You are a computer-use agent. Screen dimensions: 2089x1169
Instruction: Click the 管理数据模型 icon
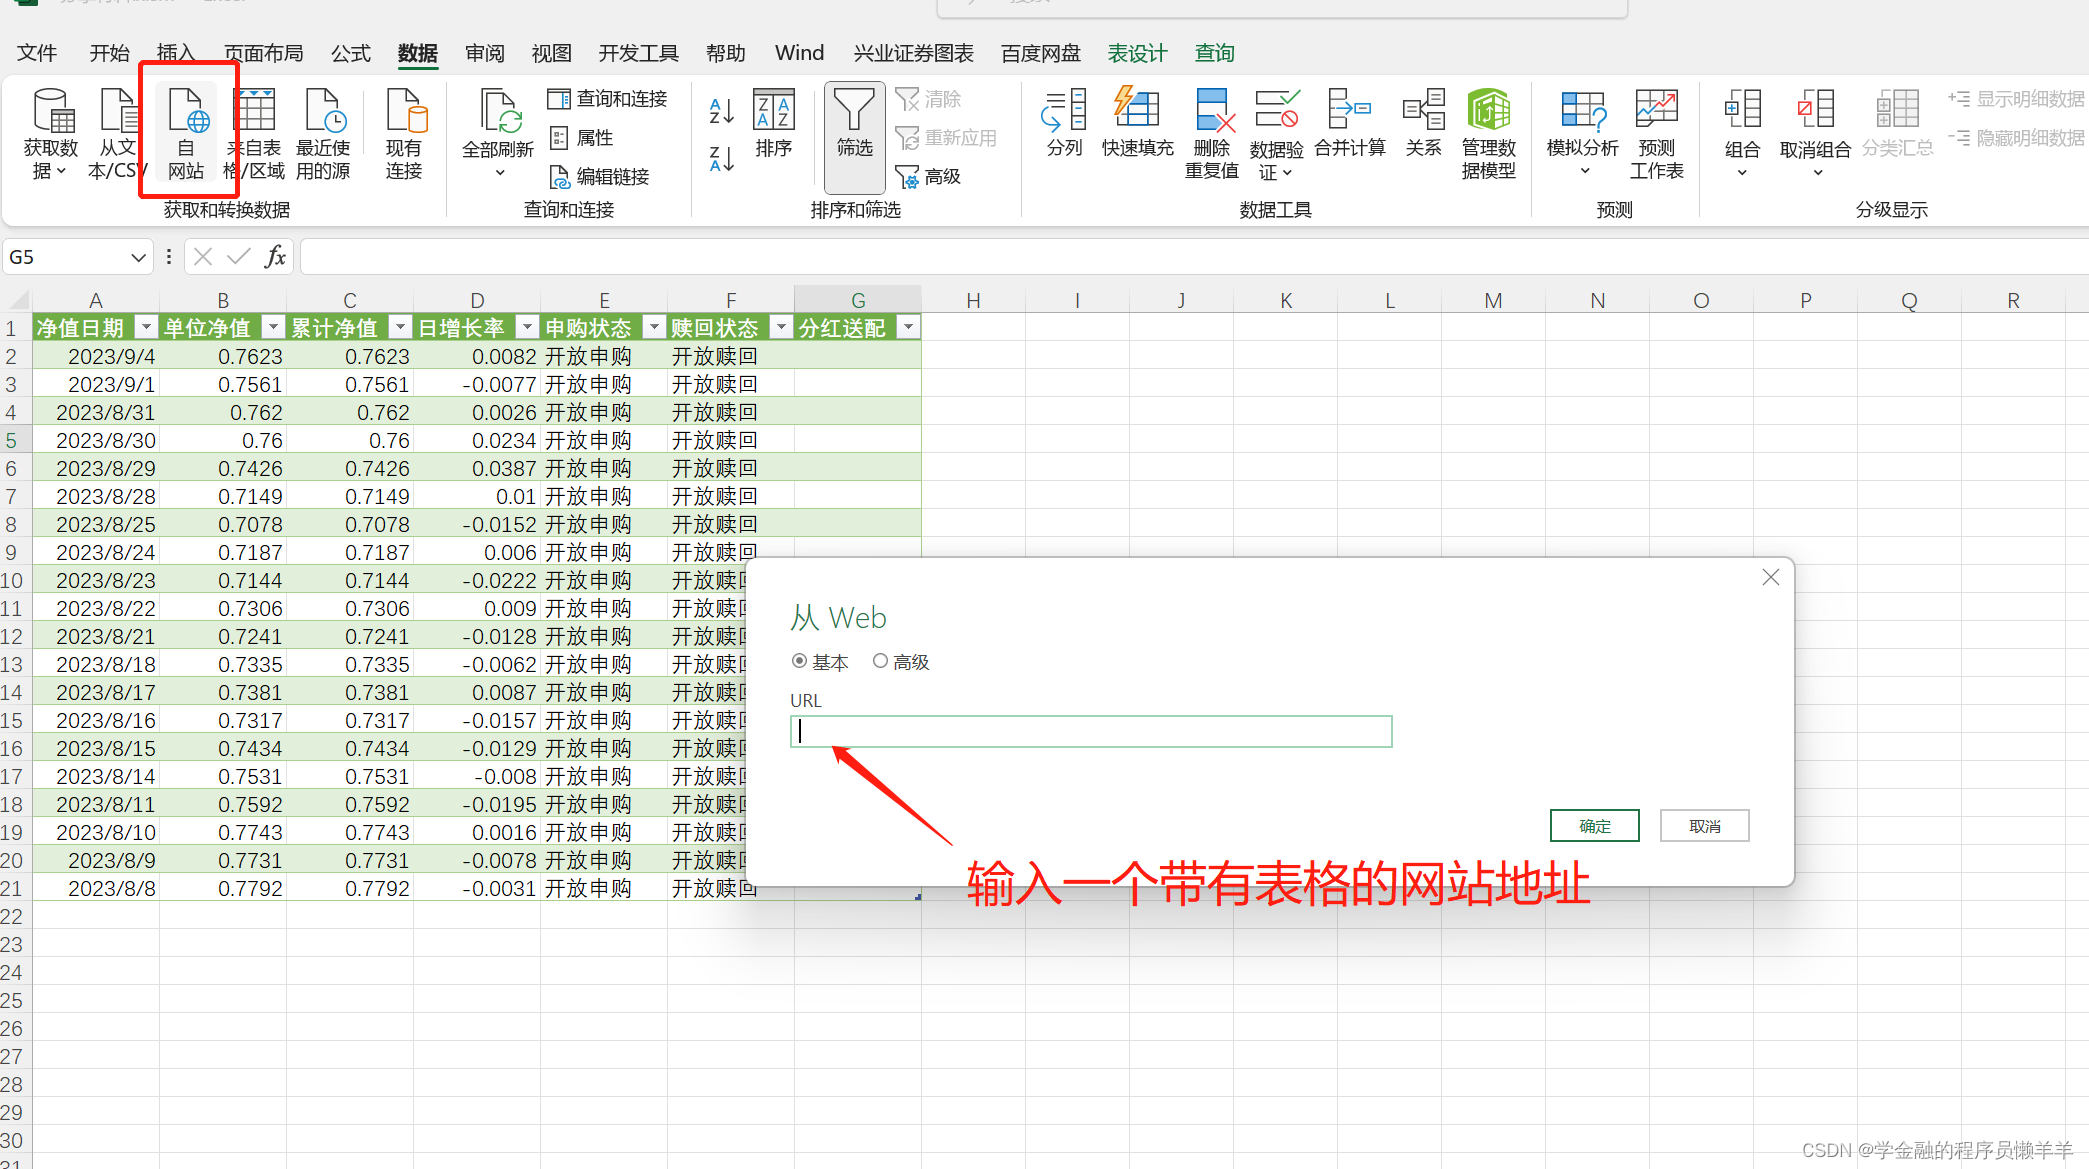[1488, 110]
